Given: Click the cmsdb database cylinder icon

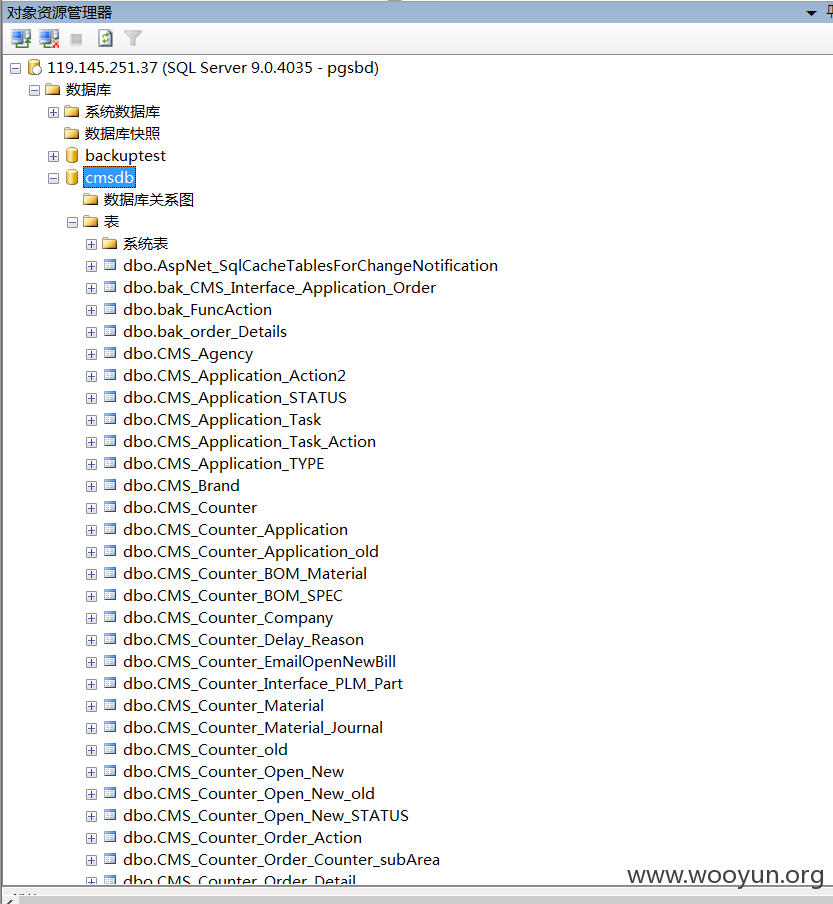Looking at the screenshot, I should pyautogui.click(x=72, y=178).
